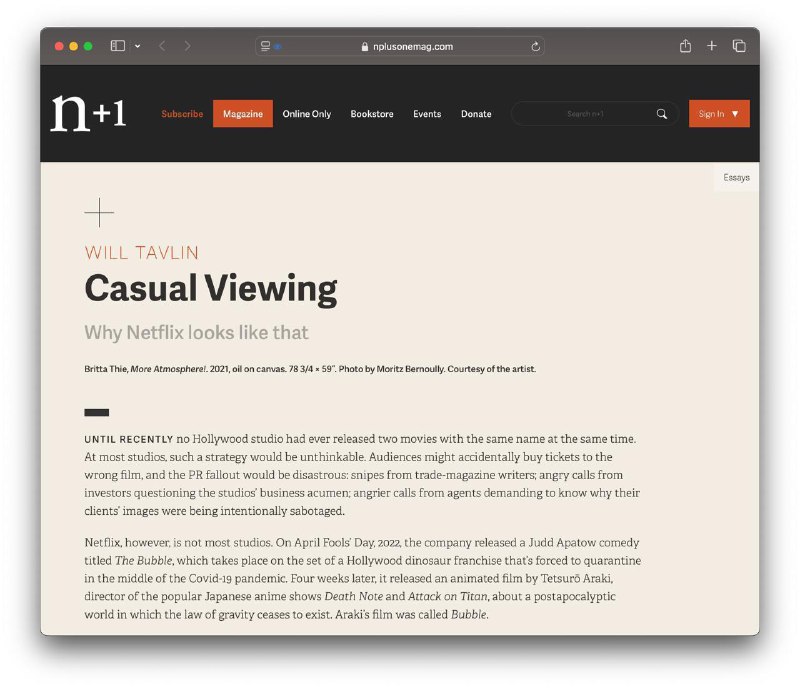
Task: Select the nplusonemag.com address field
Action: [x=400, y=46]
